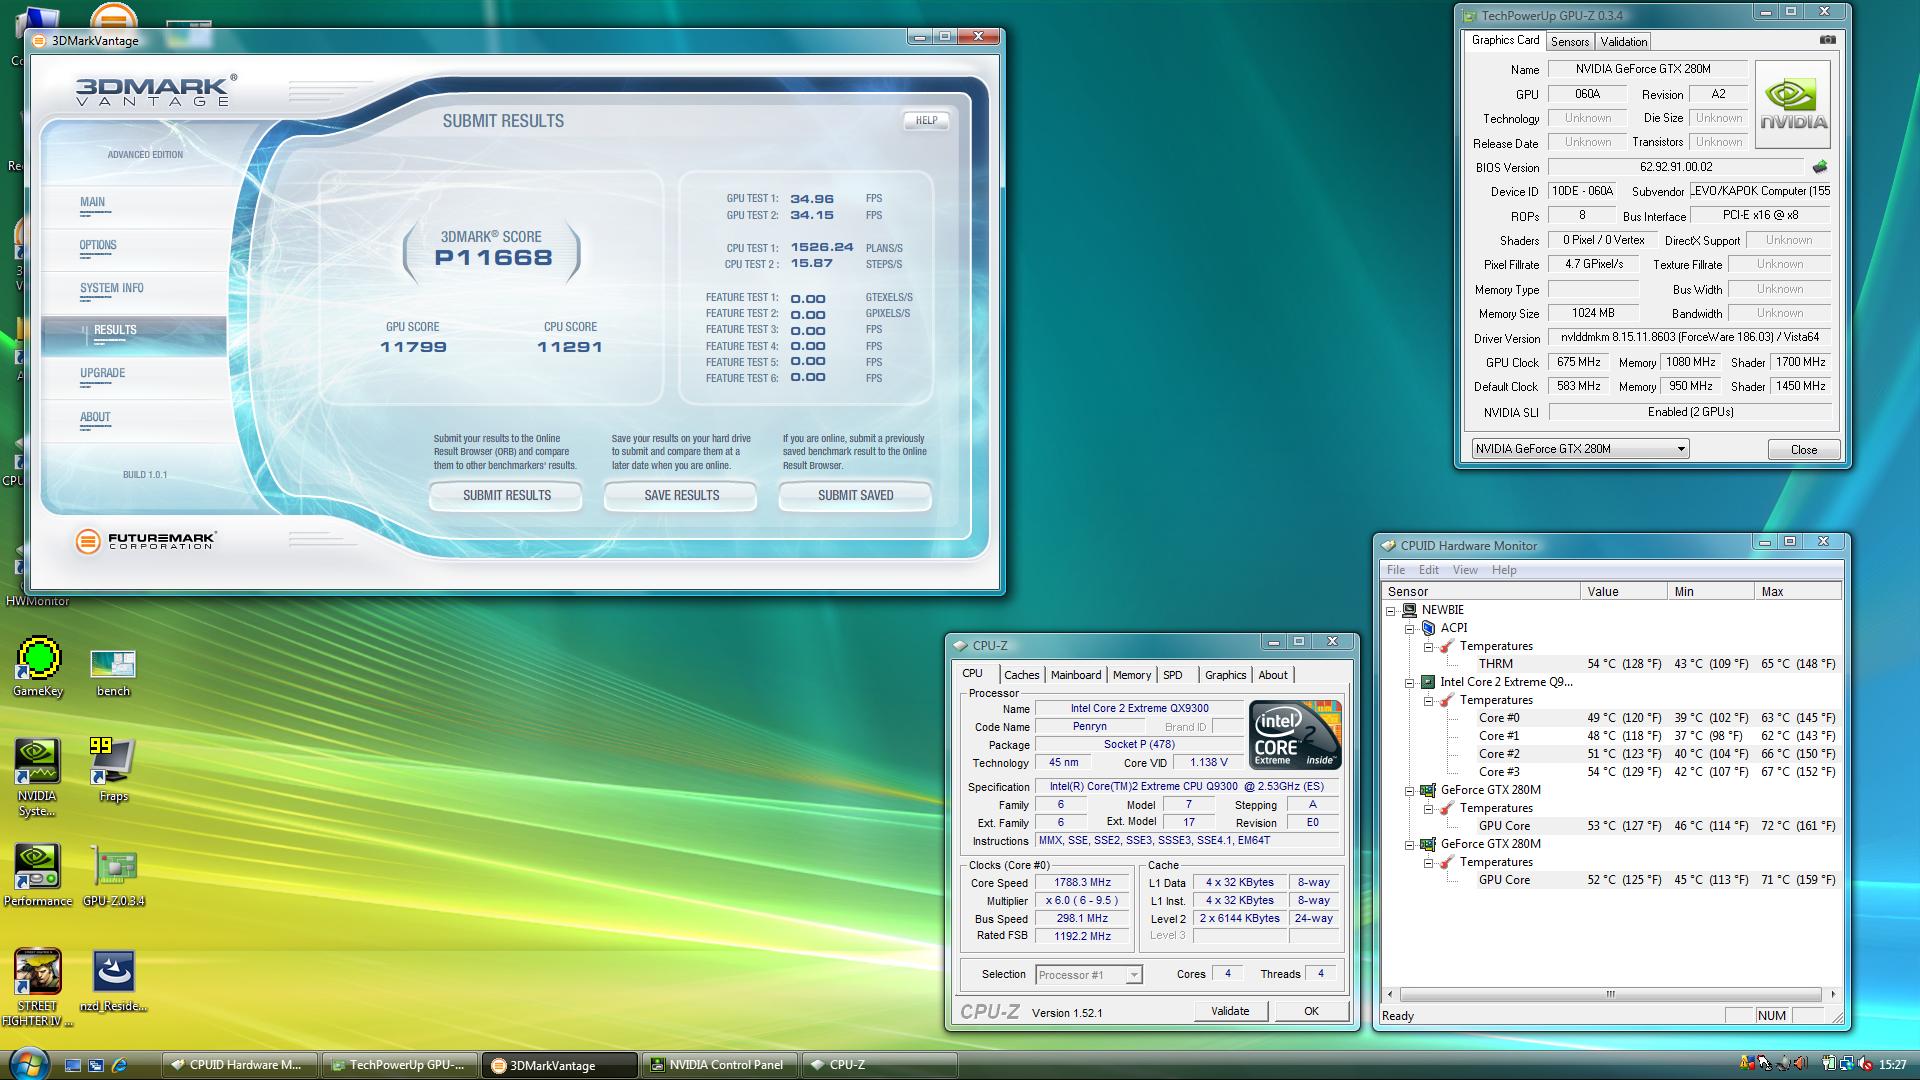The width and height of the screenshot is (1920, 1080).
Task: Click SUBMIT RESULTS in 3DMark Vantage
Action: (507, 496)
